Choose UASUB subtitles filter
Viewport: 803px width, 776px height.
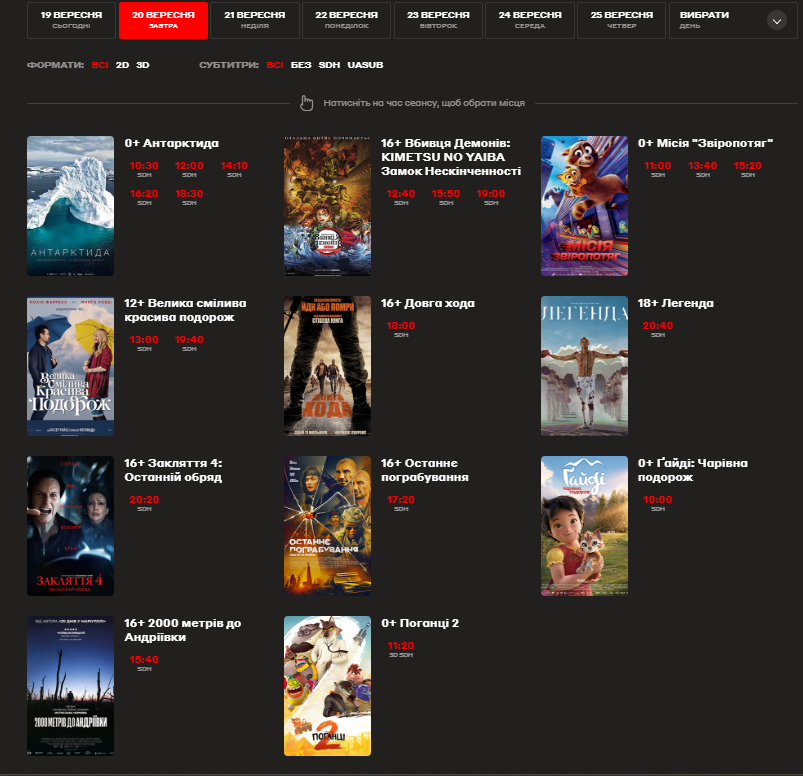coord(365,65)
